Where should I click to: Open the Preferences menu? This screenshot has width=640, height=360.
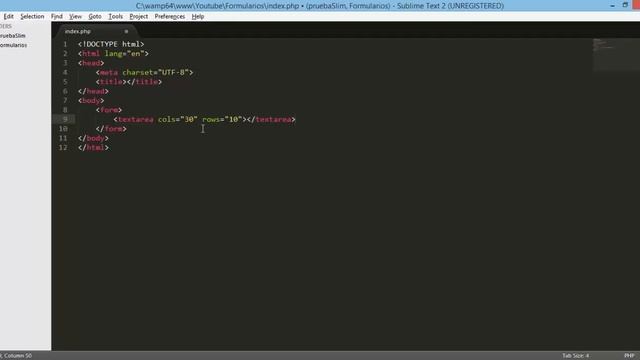[170, 16]
